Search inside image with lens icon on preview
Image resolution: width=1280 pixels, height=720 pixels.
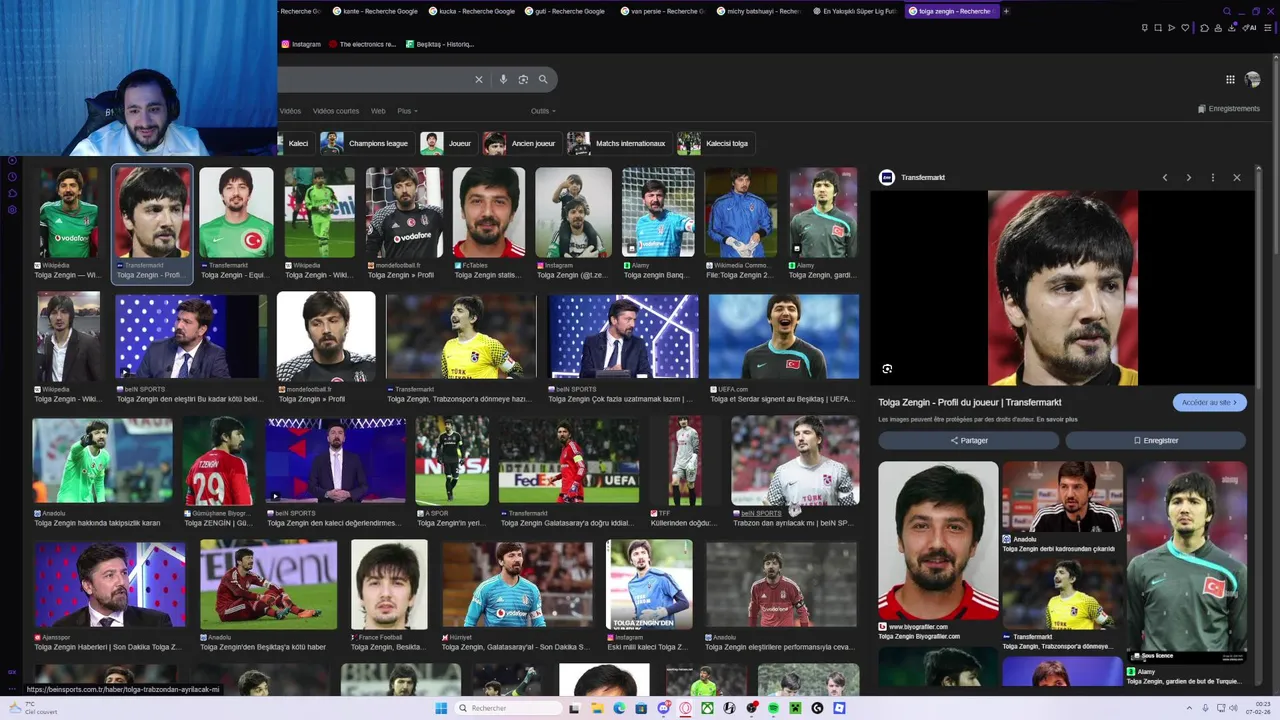point(887,369)
